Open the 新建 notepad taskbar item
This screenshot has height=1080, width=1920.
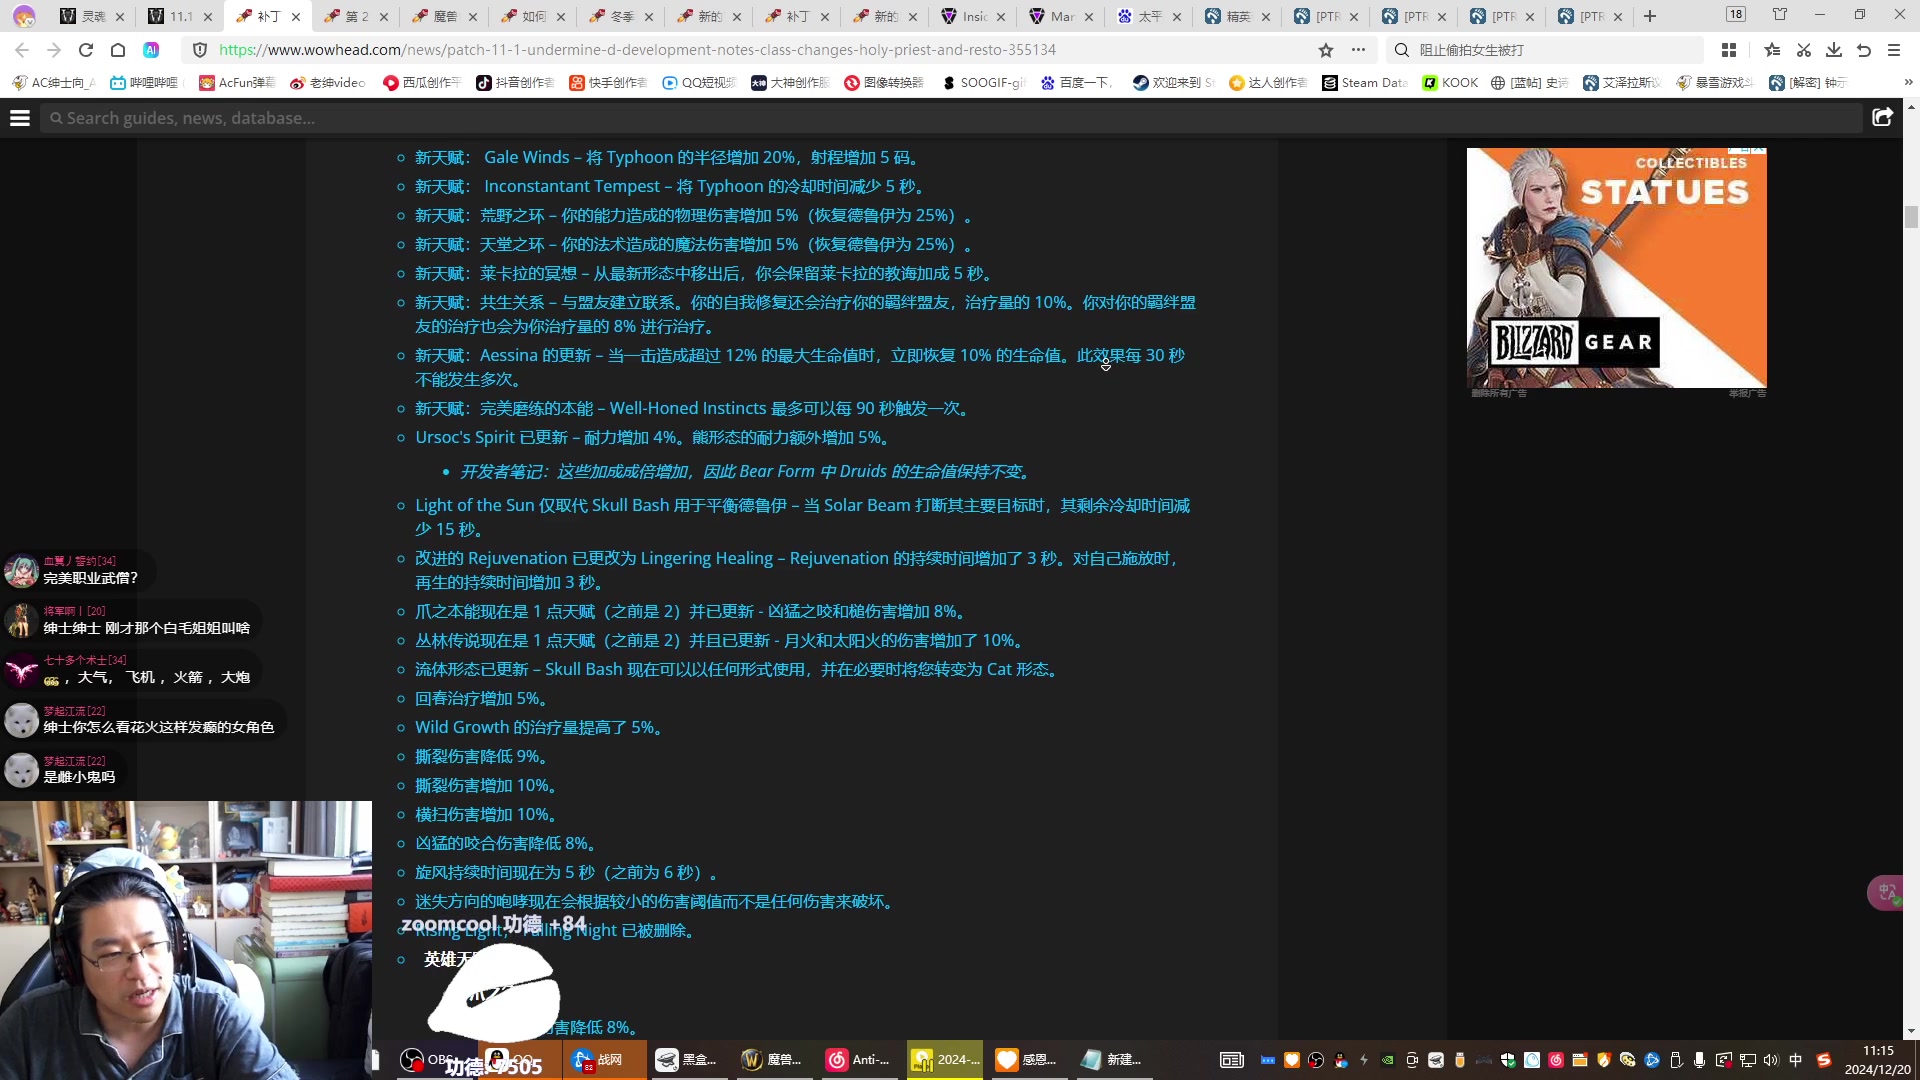[x=1112, y=1060]
